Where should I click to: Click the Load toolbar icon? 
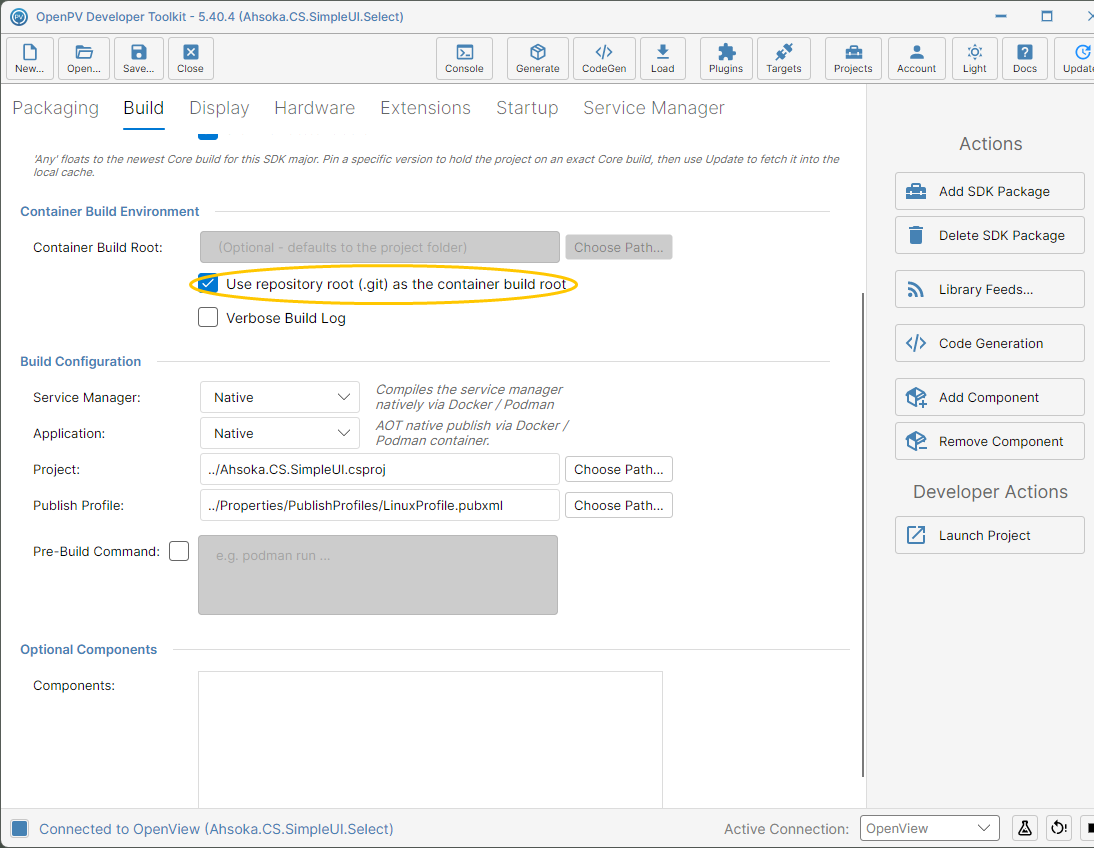click(x=662, y=58)
